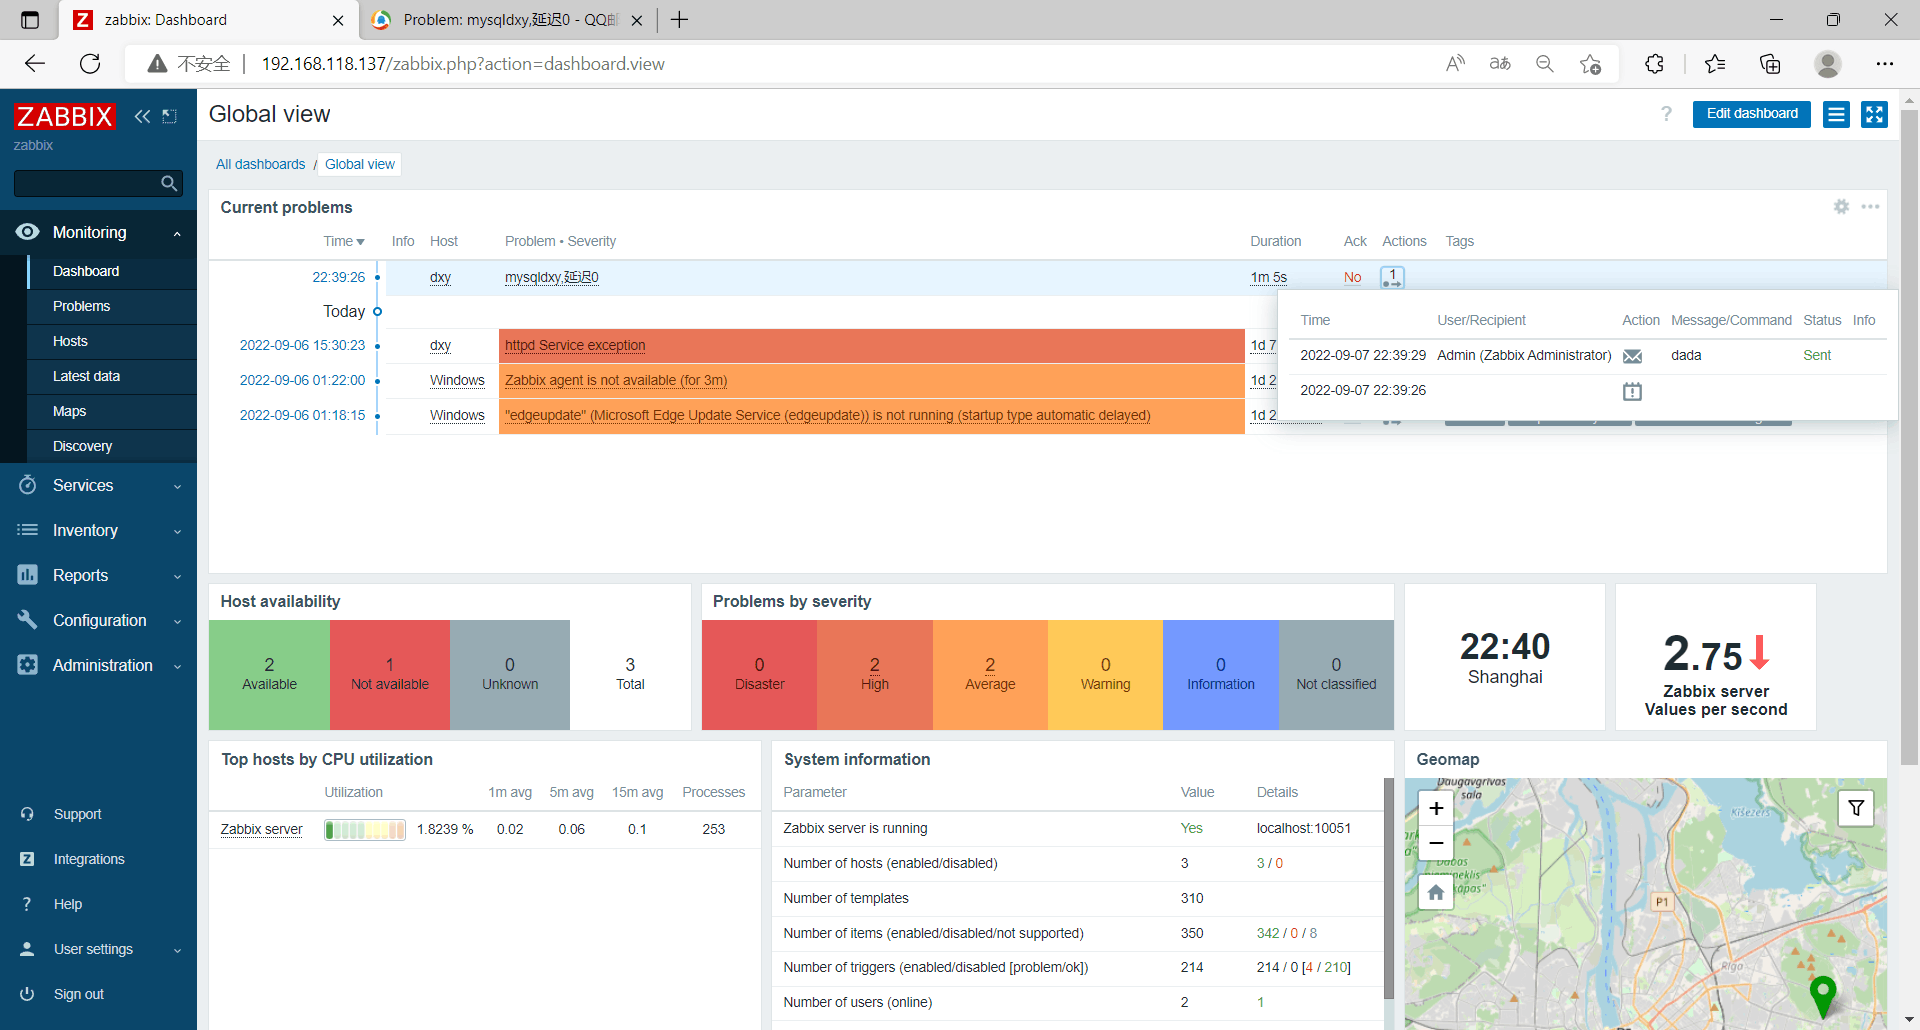Click the browser translate icon
1920x1030 pixels.
[1500, 64]
